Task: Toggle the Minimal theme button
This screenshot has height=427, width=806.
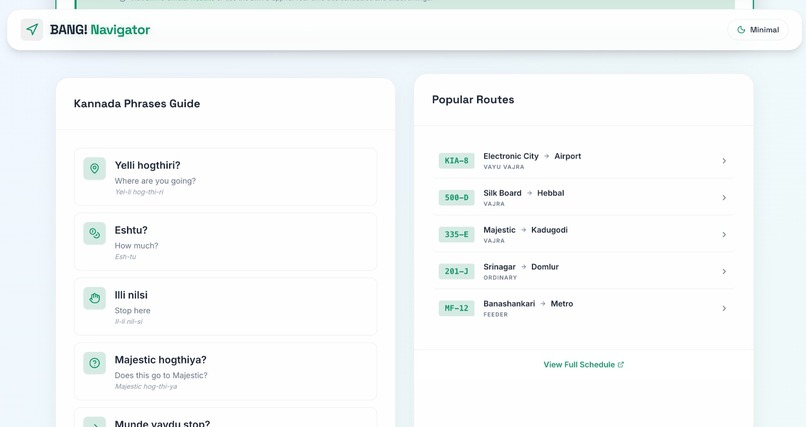Action: click(758, 30)
